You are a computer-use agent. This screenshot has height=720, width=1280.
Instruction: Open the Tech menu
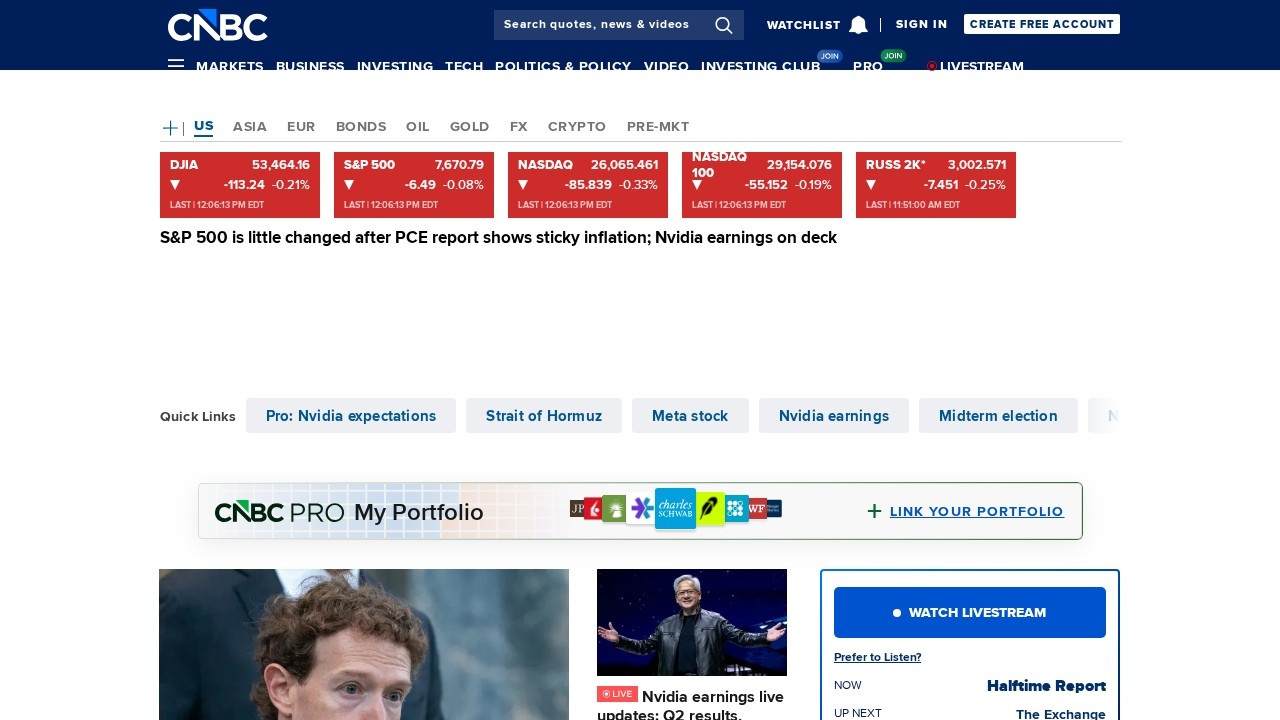[x=464, y=66]
